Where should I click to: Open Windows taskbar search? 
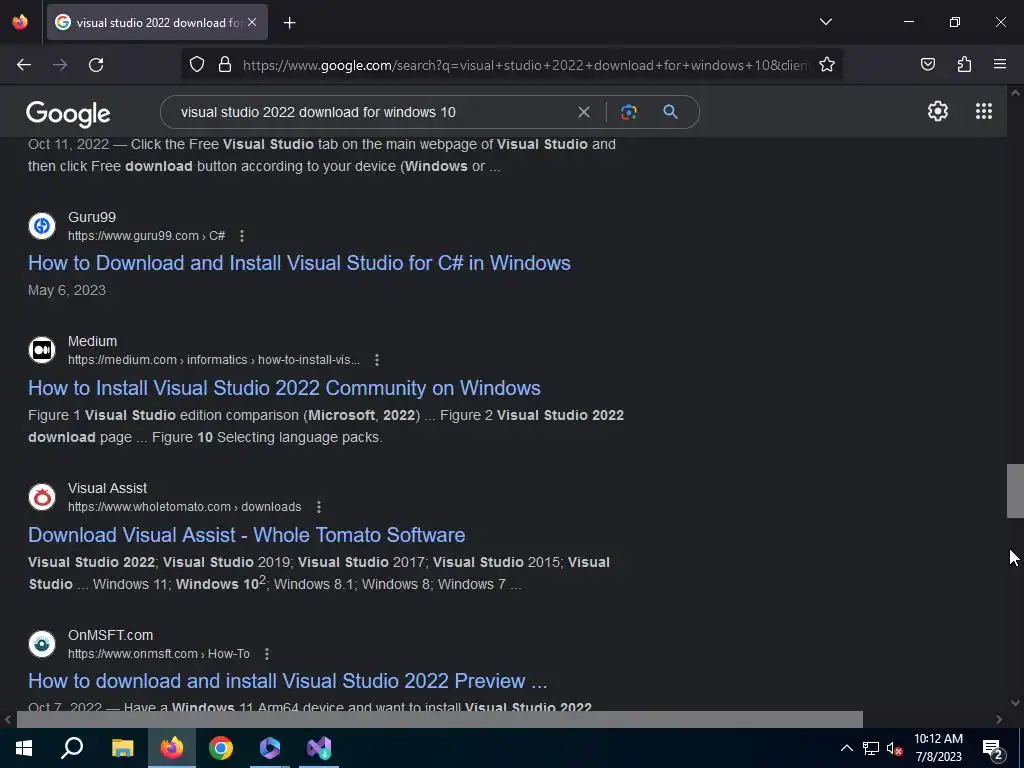click(72, 748)
